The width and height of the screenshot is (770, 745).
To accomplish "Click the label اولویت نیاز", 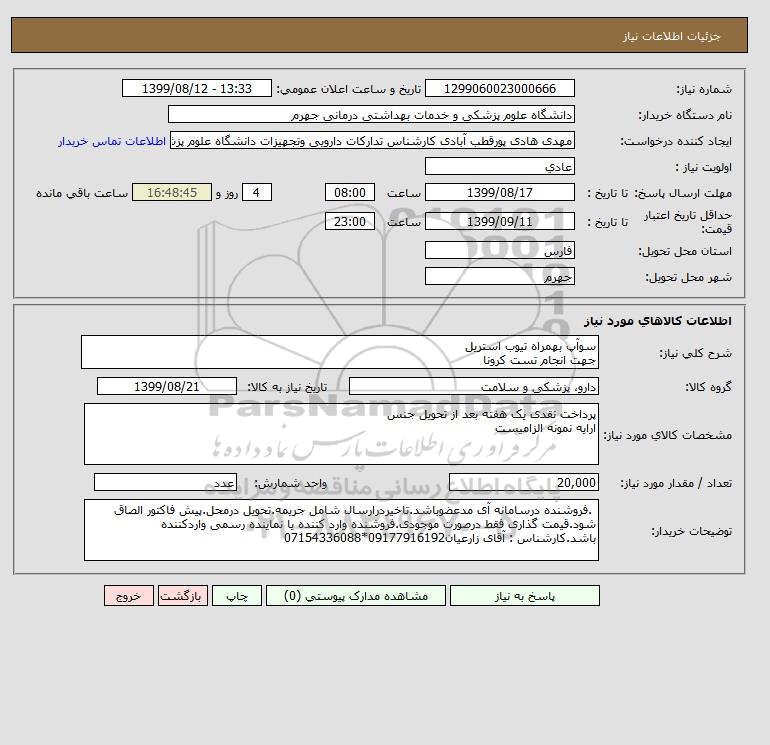I will point(704,167).
